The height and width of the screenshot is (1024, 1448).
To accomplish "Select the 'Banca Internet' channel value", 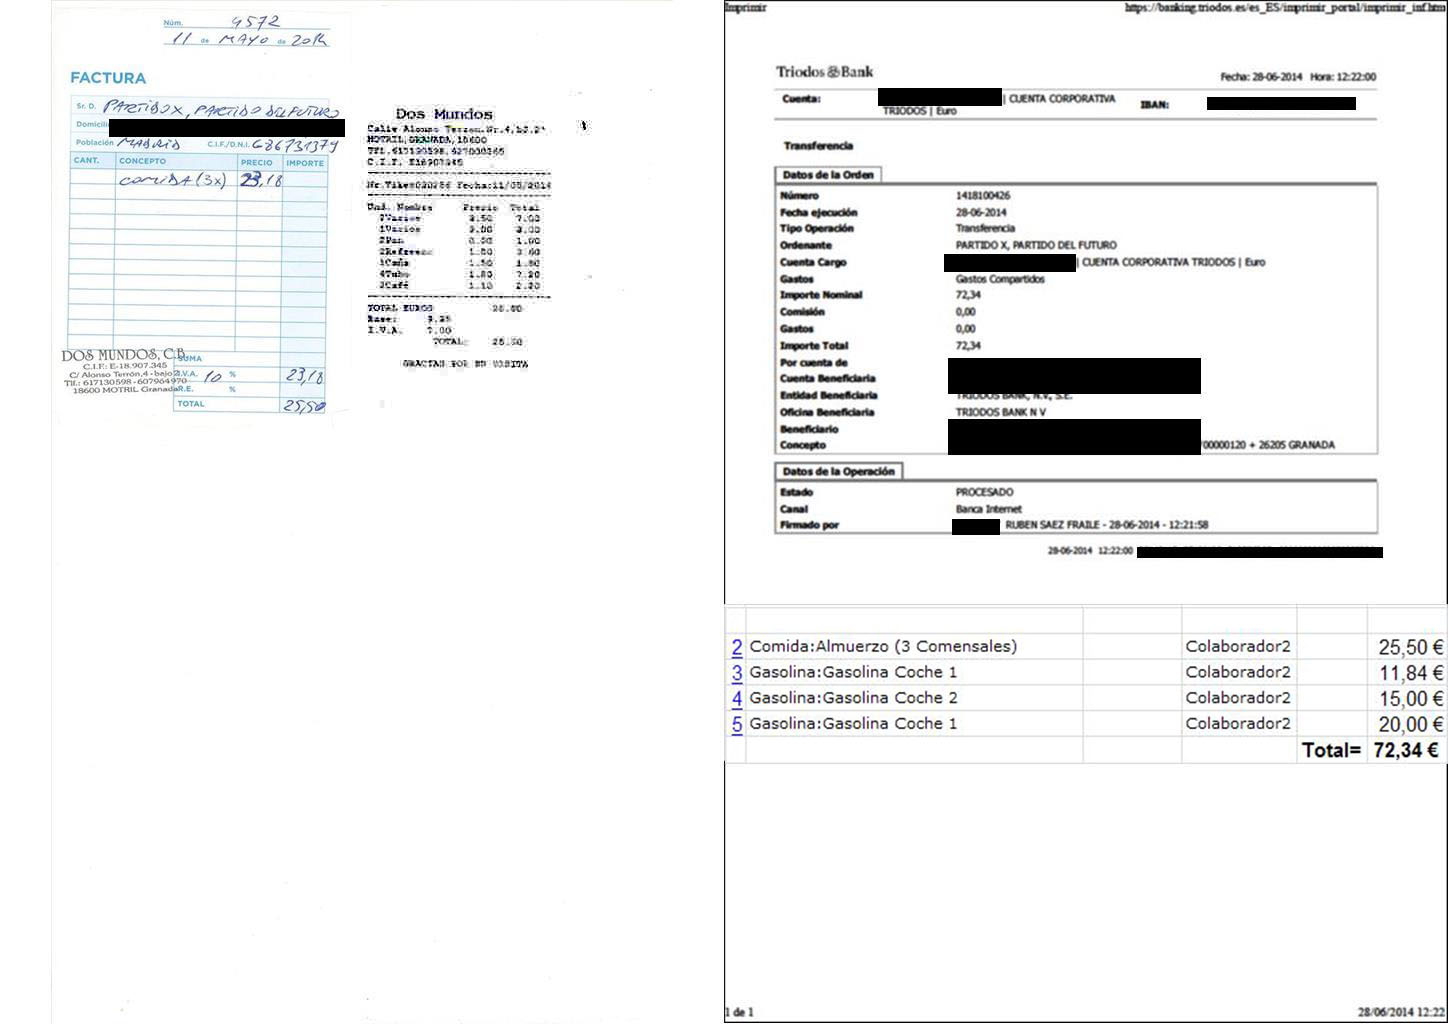I will (989, 509).
